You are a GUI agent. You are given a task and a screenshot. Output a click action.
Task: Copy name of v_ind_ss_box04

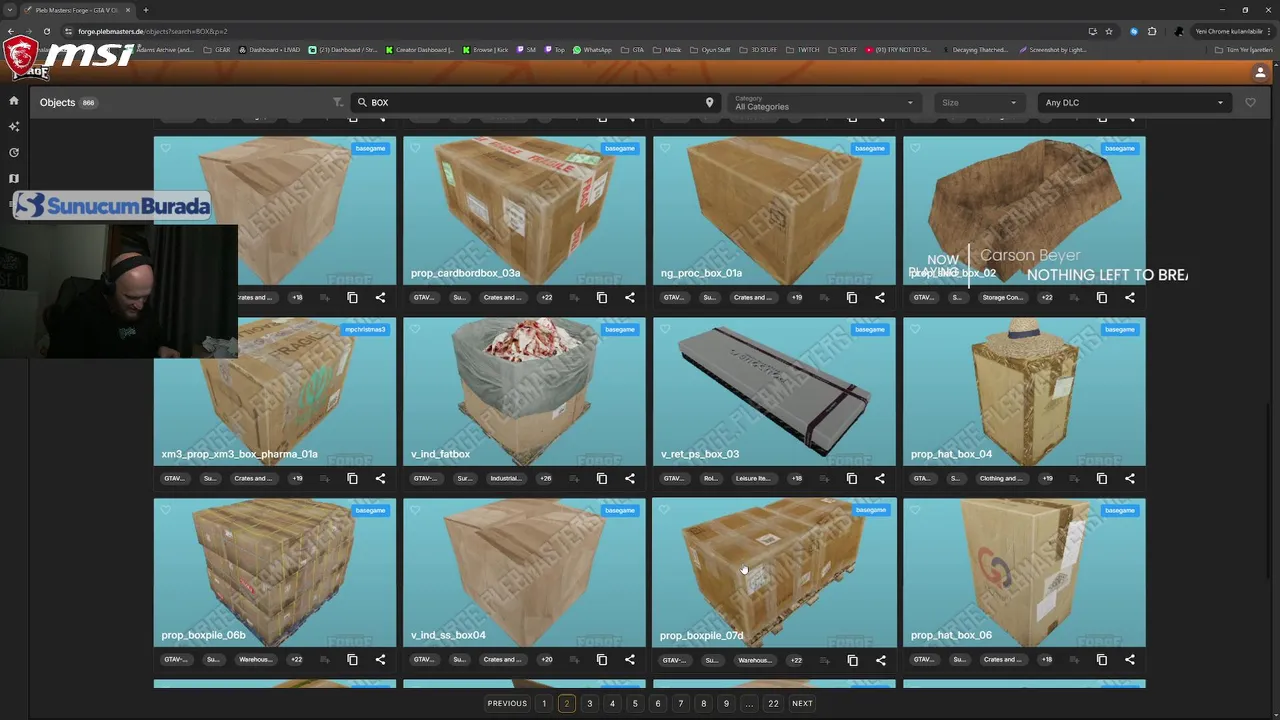pyautogui.click(x=602, y=659)
